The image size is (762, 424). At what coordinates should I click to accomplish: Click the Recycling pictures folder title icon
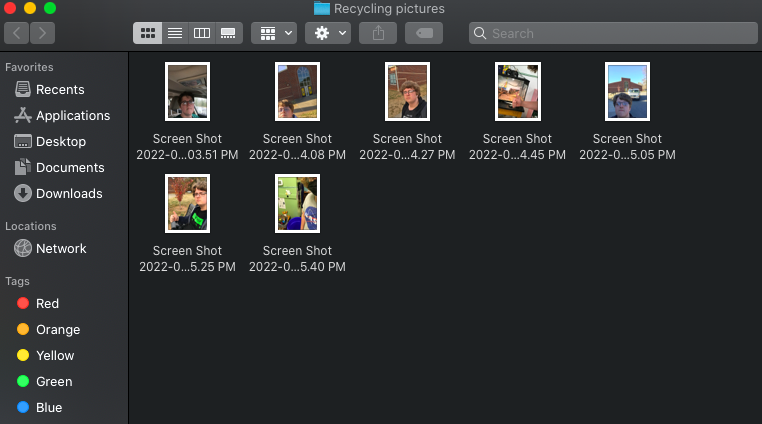(322, 8)
